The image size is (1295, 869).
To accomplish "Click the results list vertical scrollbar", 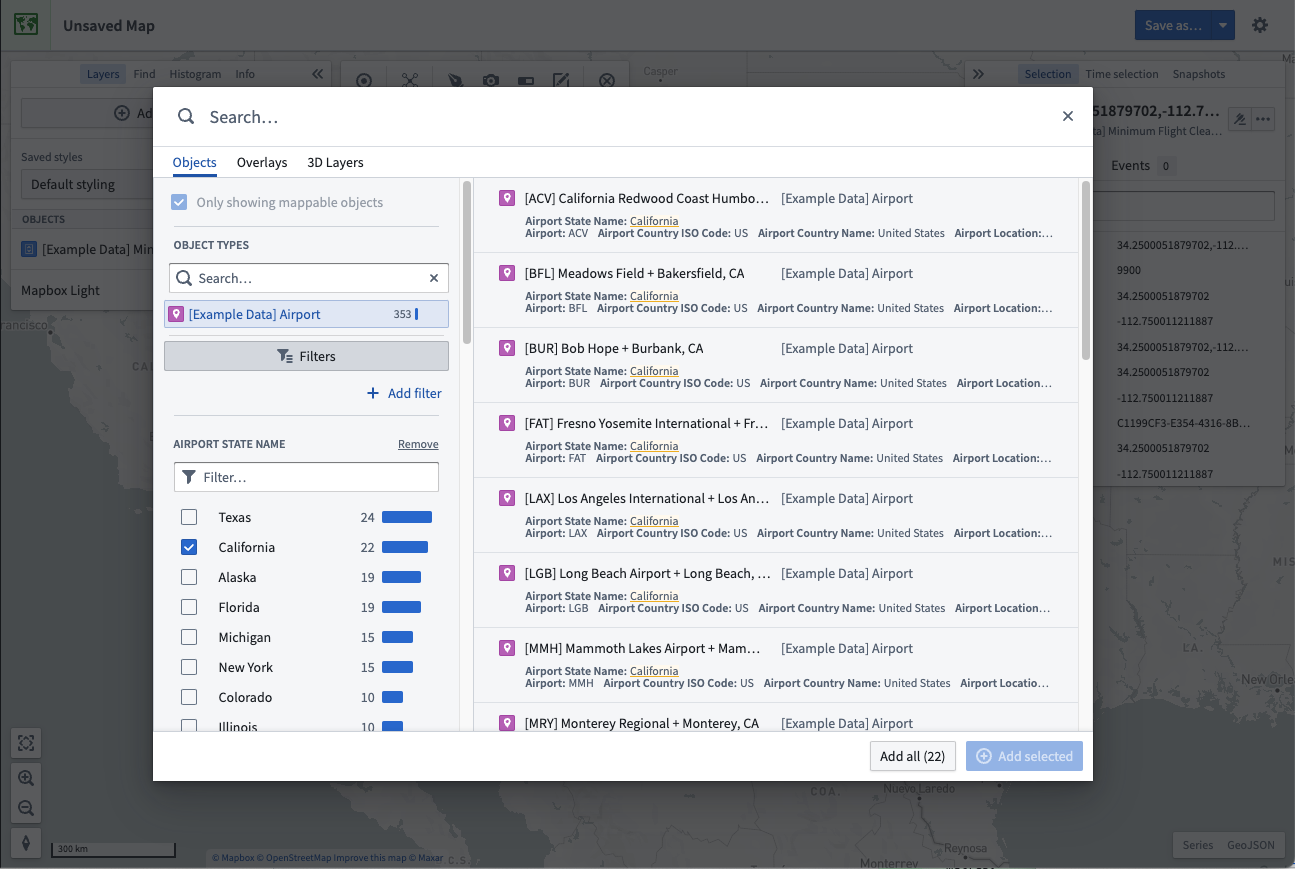I will [x=1085, y=270].
